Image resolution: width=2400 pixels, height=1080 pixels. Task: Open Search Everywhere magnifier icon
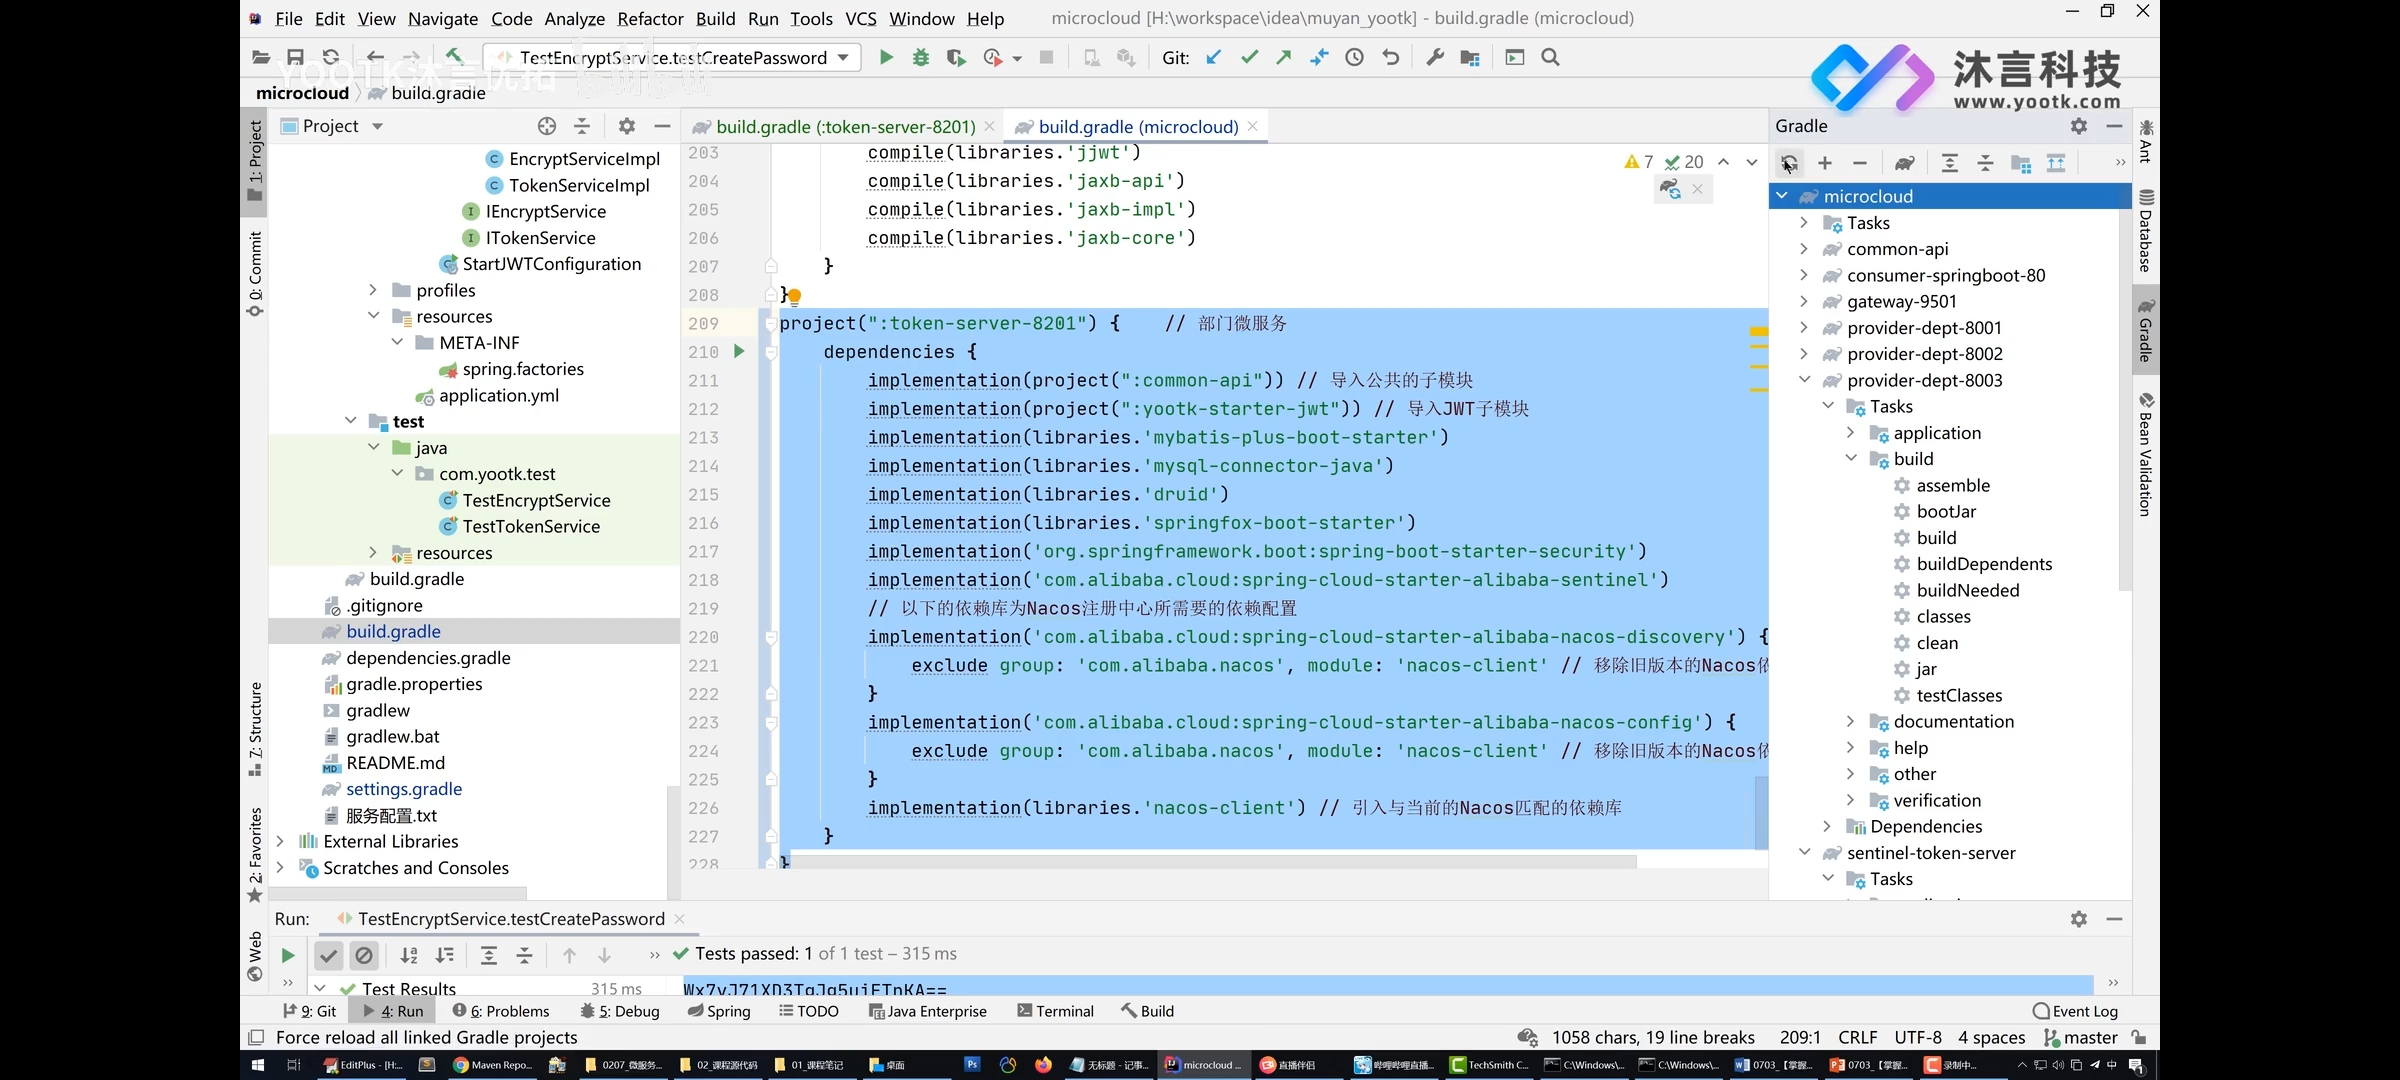1550,58
